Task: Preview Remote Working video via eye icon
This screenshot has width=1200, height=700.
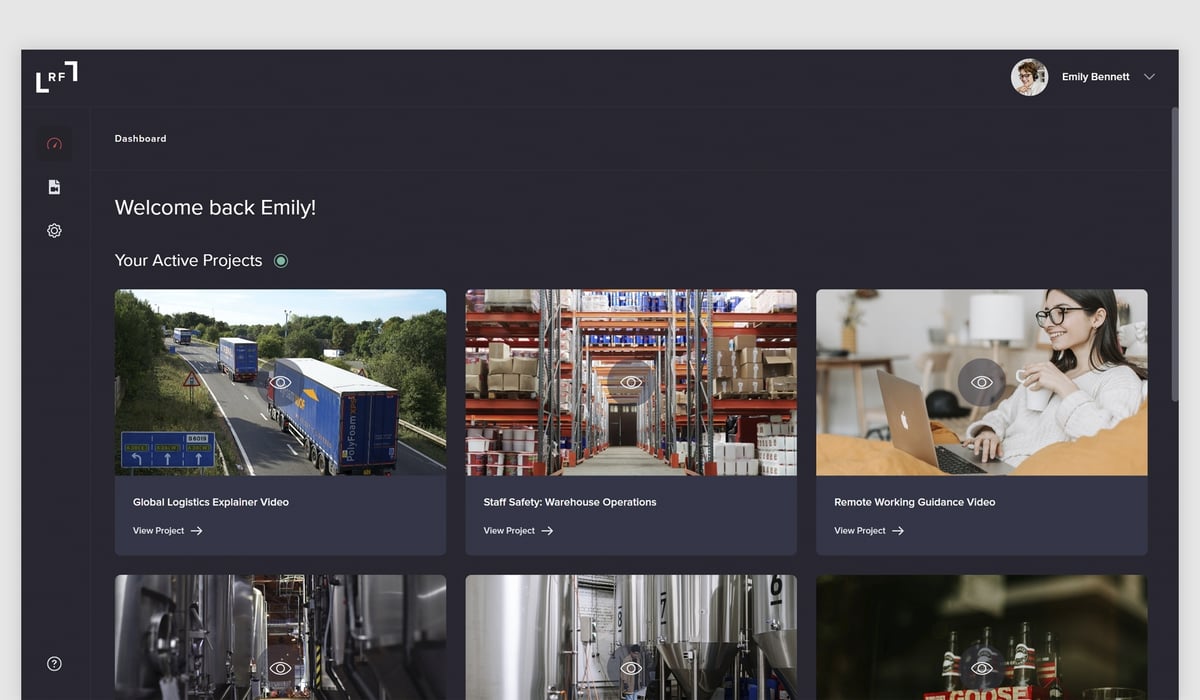Action: click(x=982, y=382)
